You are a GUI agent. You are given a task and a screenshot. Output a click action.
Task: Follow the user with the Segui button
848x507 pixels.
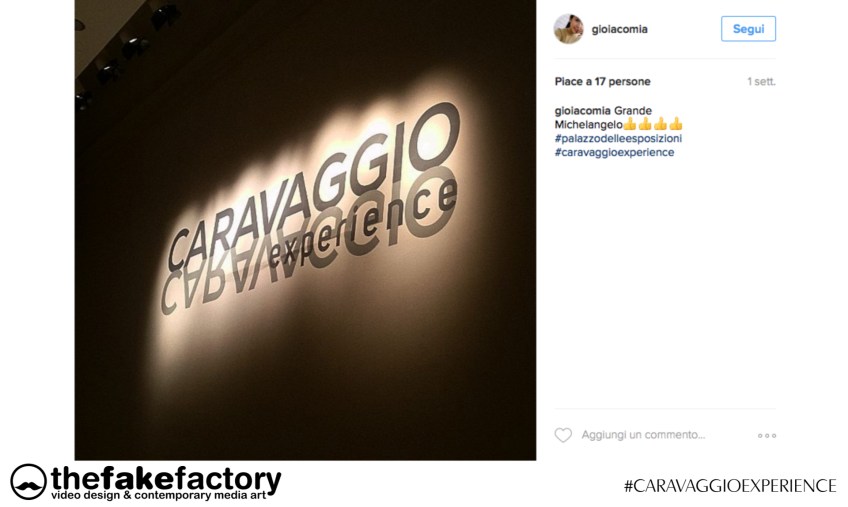(748, 29)
